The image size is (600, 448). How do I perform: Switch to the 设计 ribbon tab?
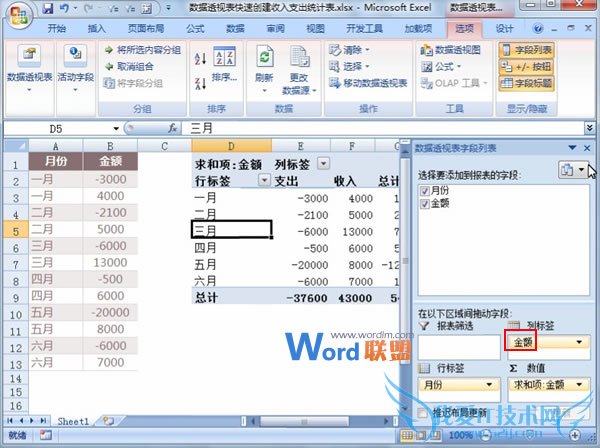coord(504,28)
